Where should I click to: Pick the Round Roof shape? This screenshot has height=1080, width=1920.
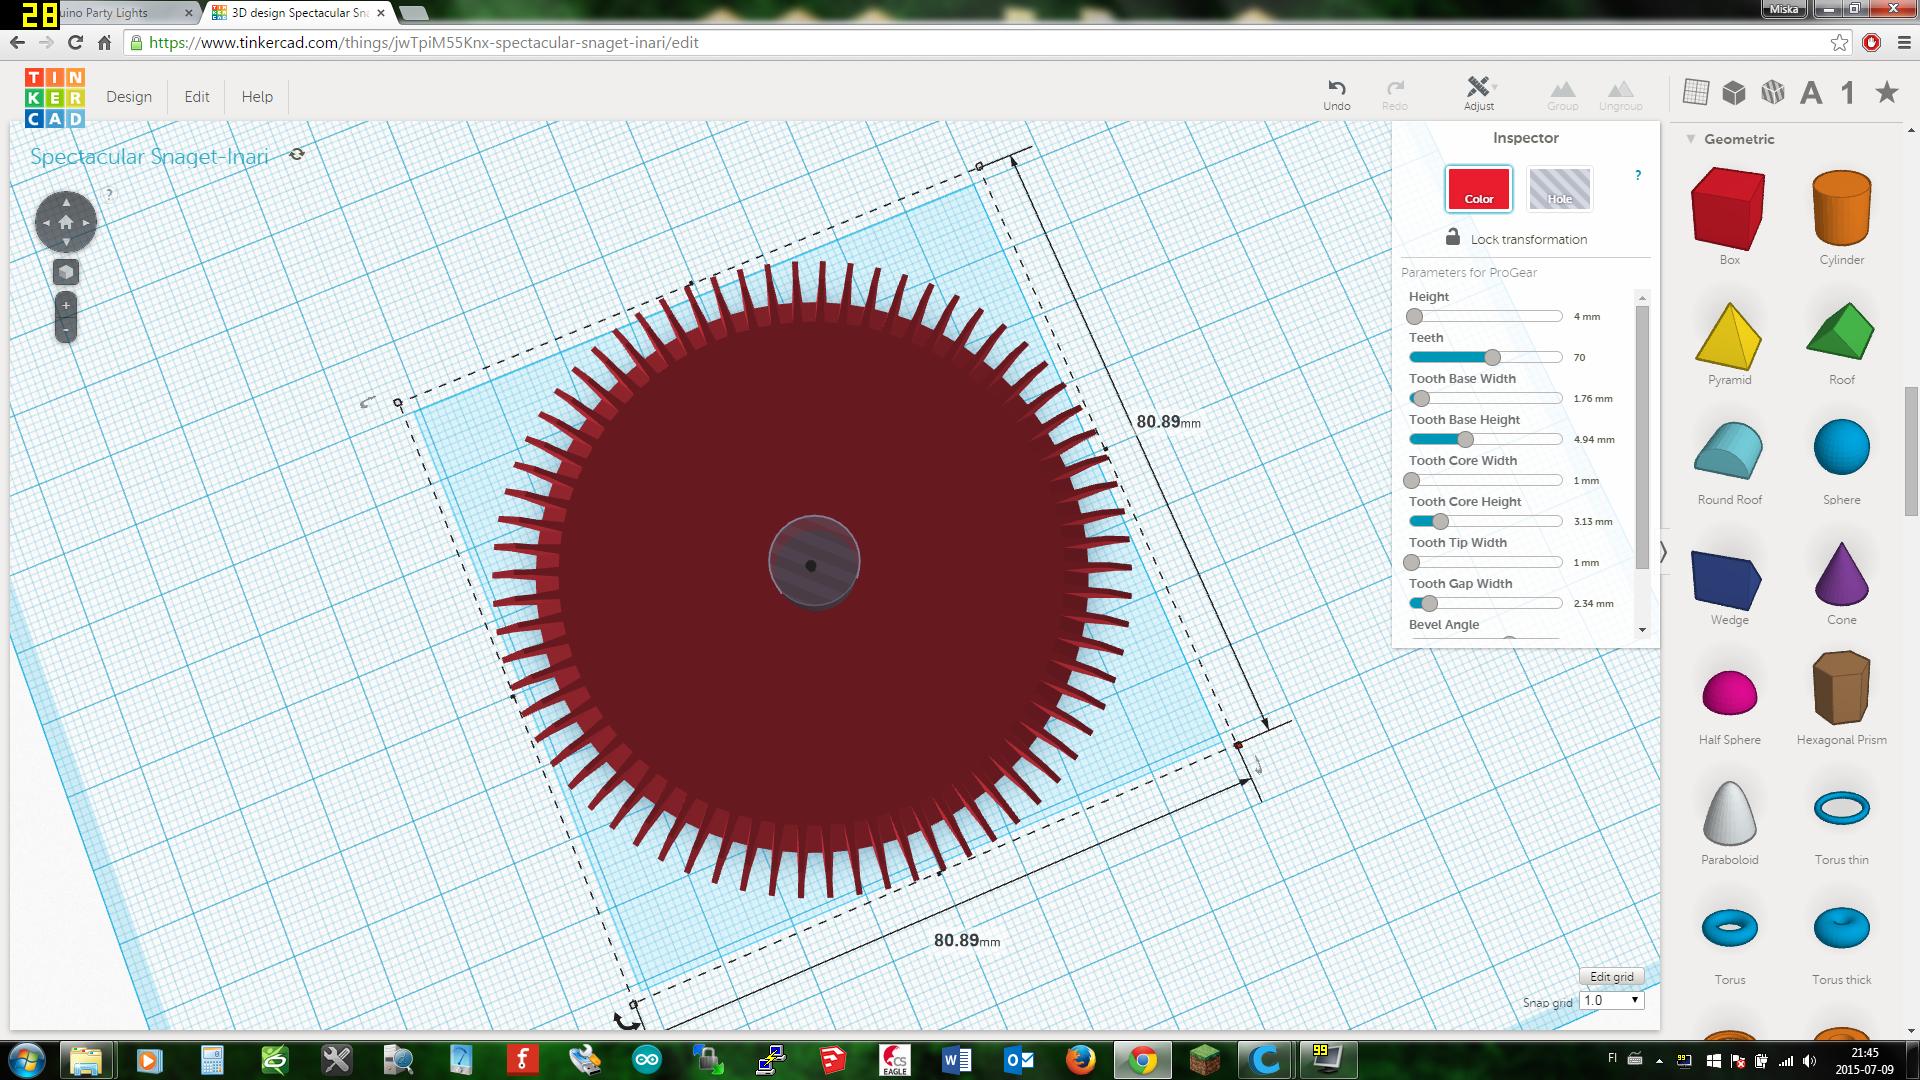point(1729,451)
